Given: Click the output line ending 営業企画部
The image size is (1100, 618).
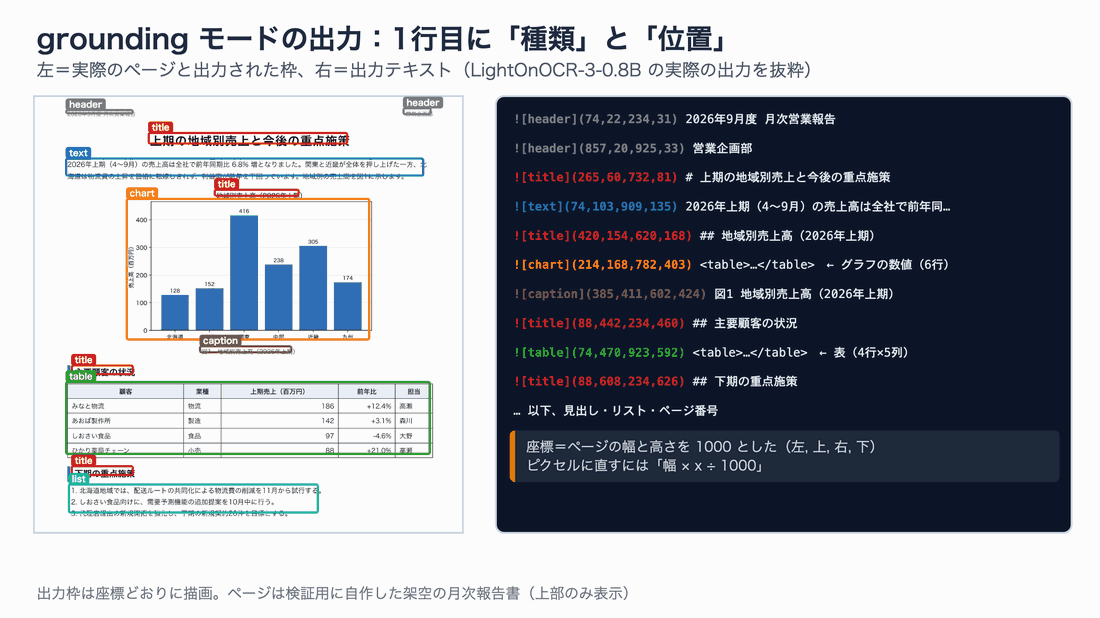Looking at the screenshot, I should [x=633, y=149].
